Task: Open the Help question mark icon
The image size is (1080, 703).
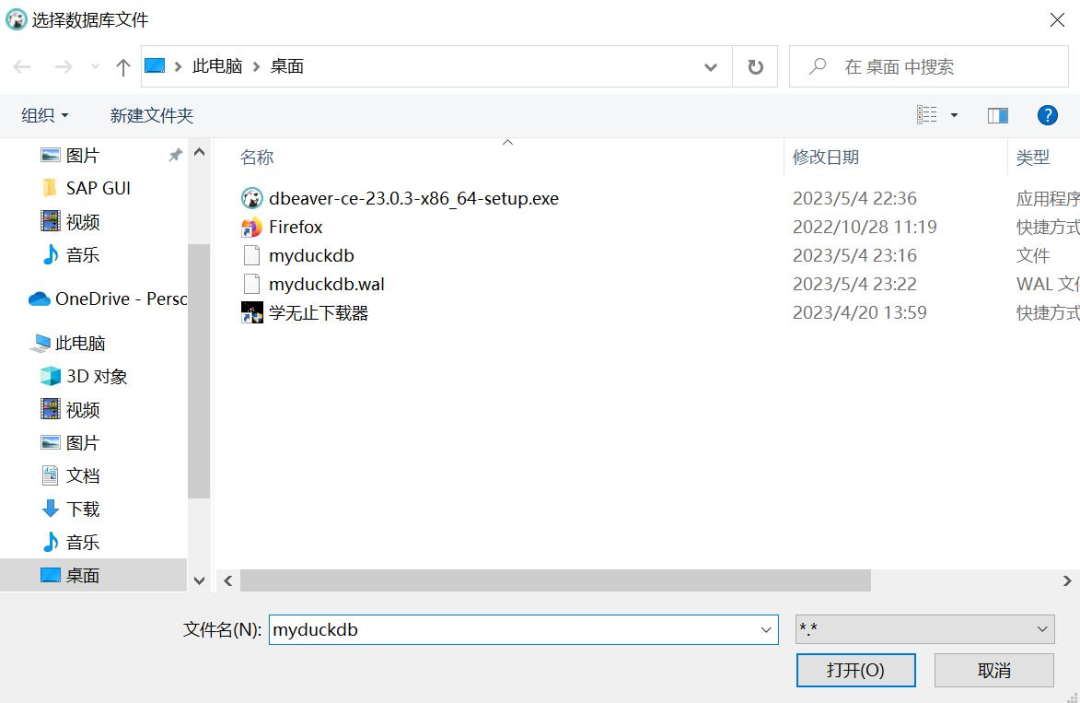Action: click(1046, 114)
